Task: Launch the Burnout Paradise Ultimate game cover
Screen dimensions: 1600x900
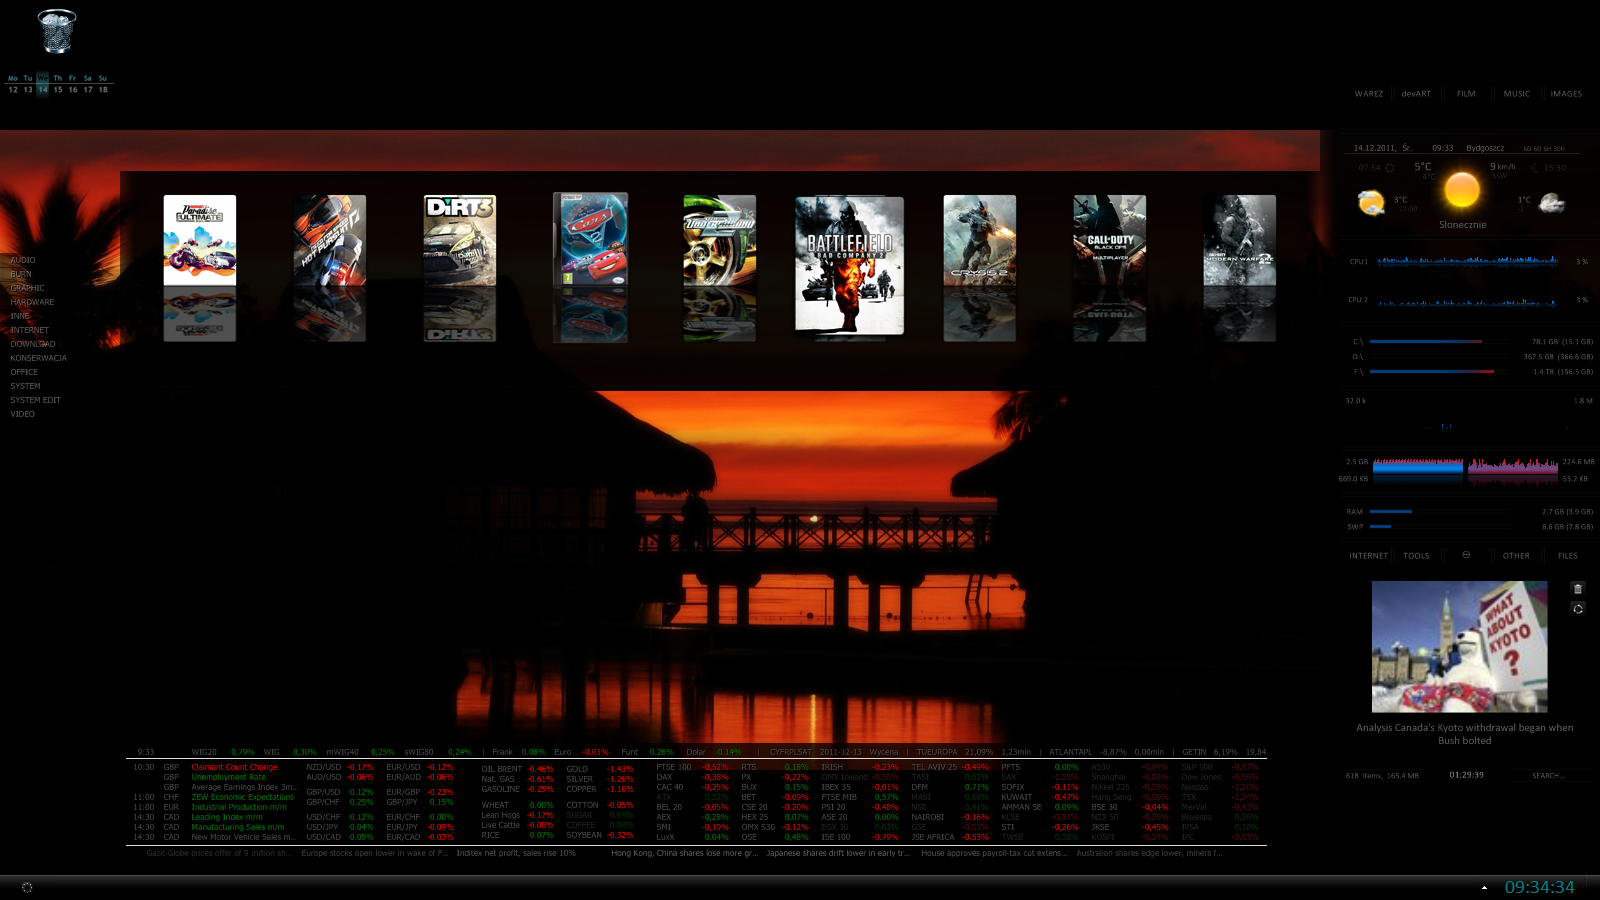Action: pyautogui.click(x=200, y=240)
